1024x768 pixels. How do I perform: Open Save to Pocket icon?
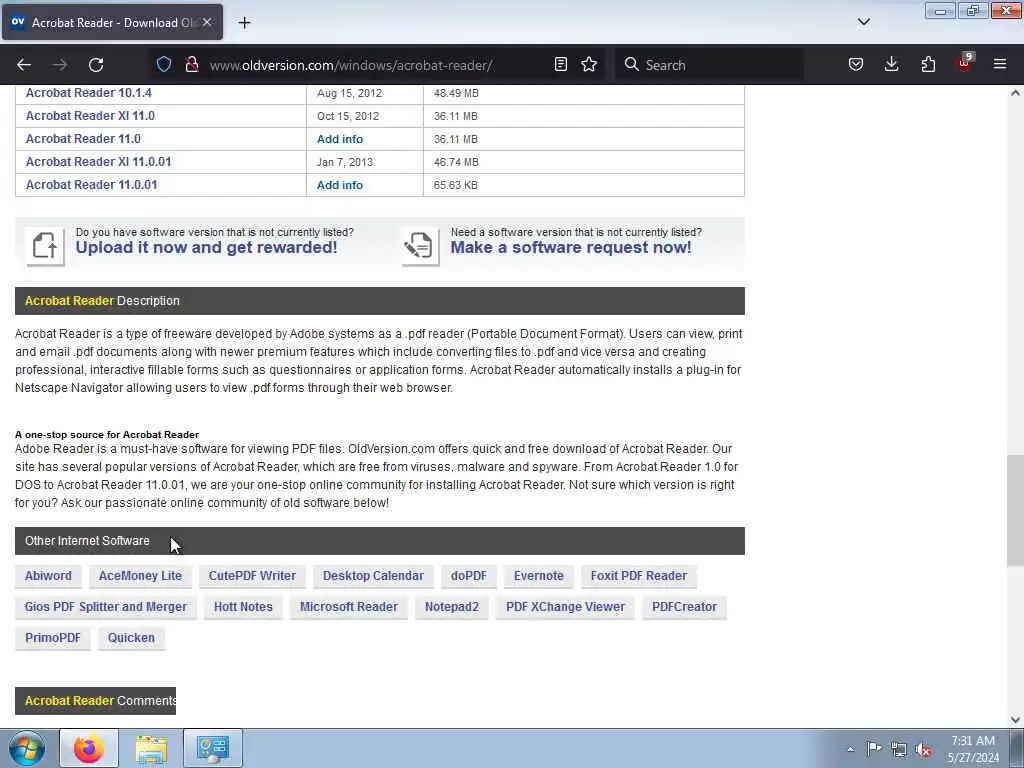[x=856, y=65]
